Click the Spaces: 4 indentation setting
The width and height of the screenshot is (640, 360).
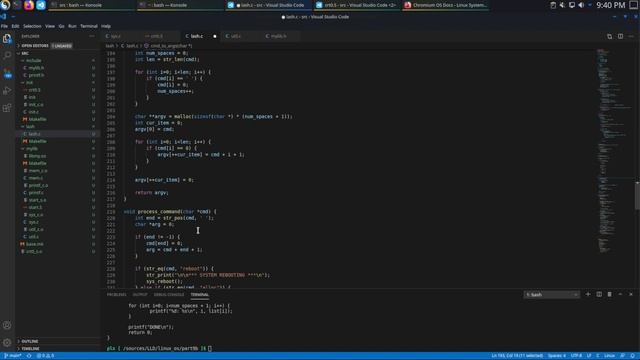click(x=557, y=356)
